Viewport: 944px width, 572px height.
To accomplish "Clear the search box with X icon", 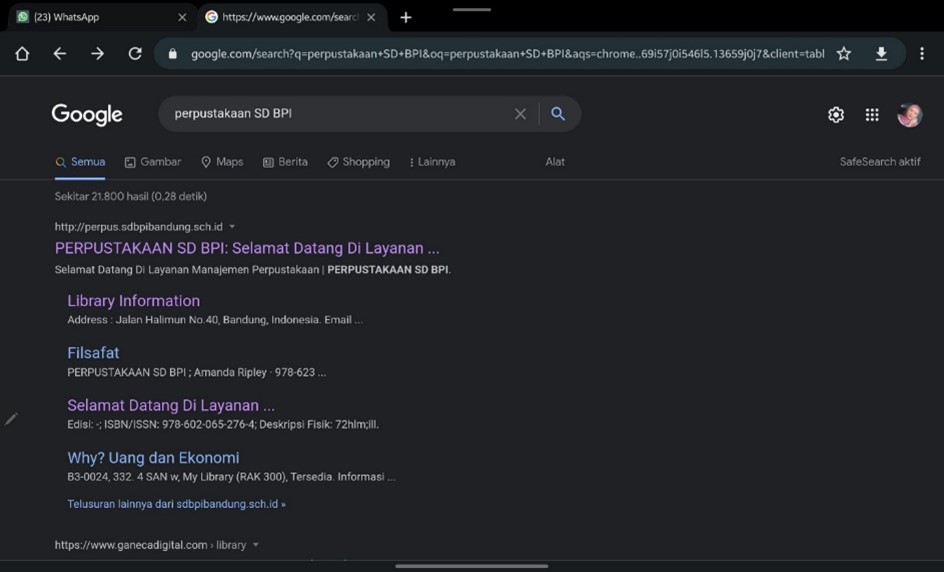I will click(520, 114).
